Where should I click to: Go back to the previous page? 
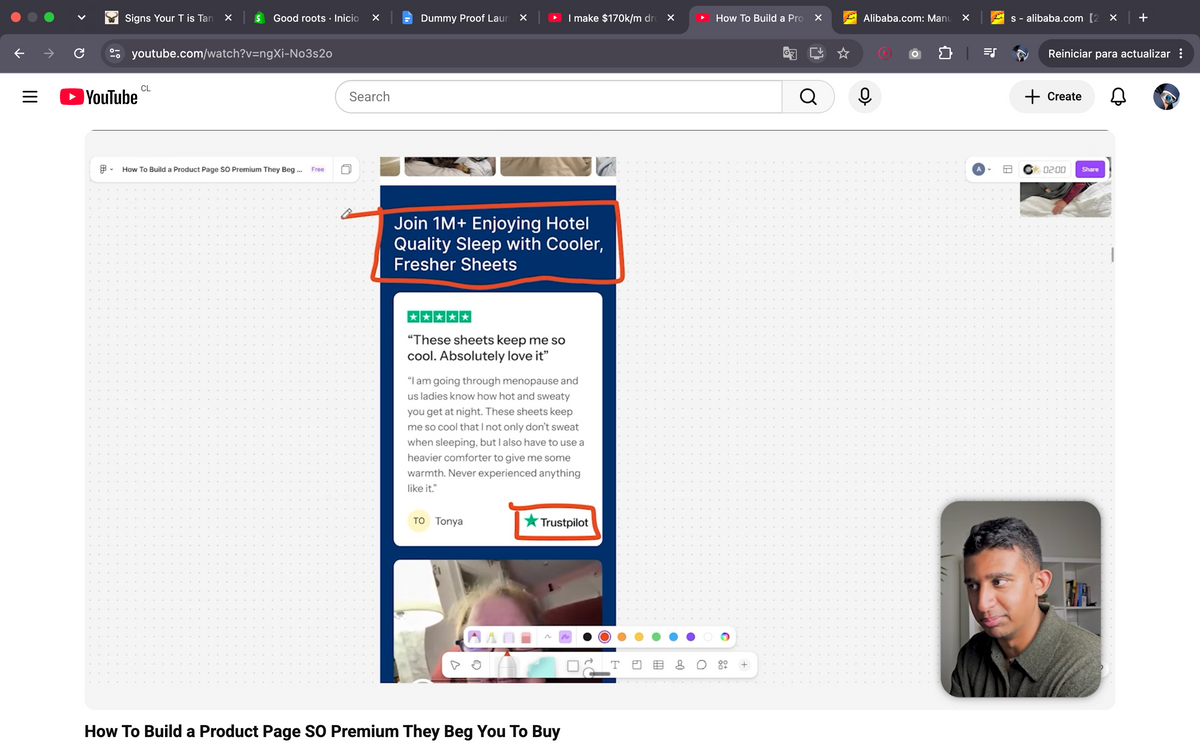point(20,53)
